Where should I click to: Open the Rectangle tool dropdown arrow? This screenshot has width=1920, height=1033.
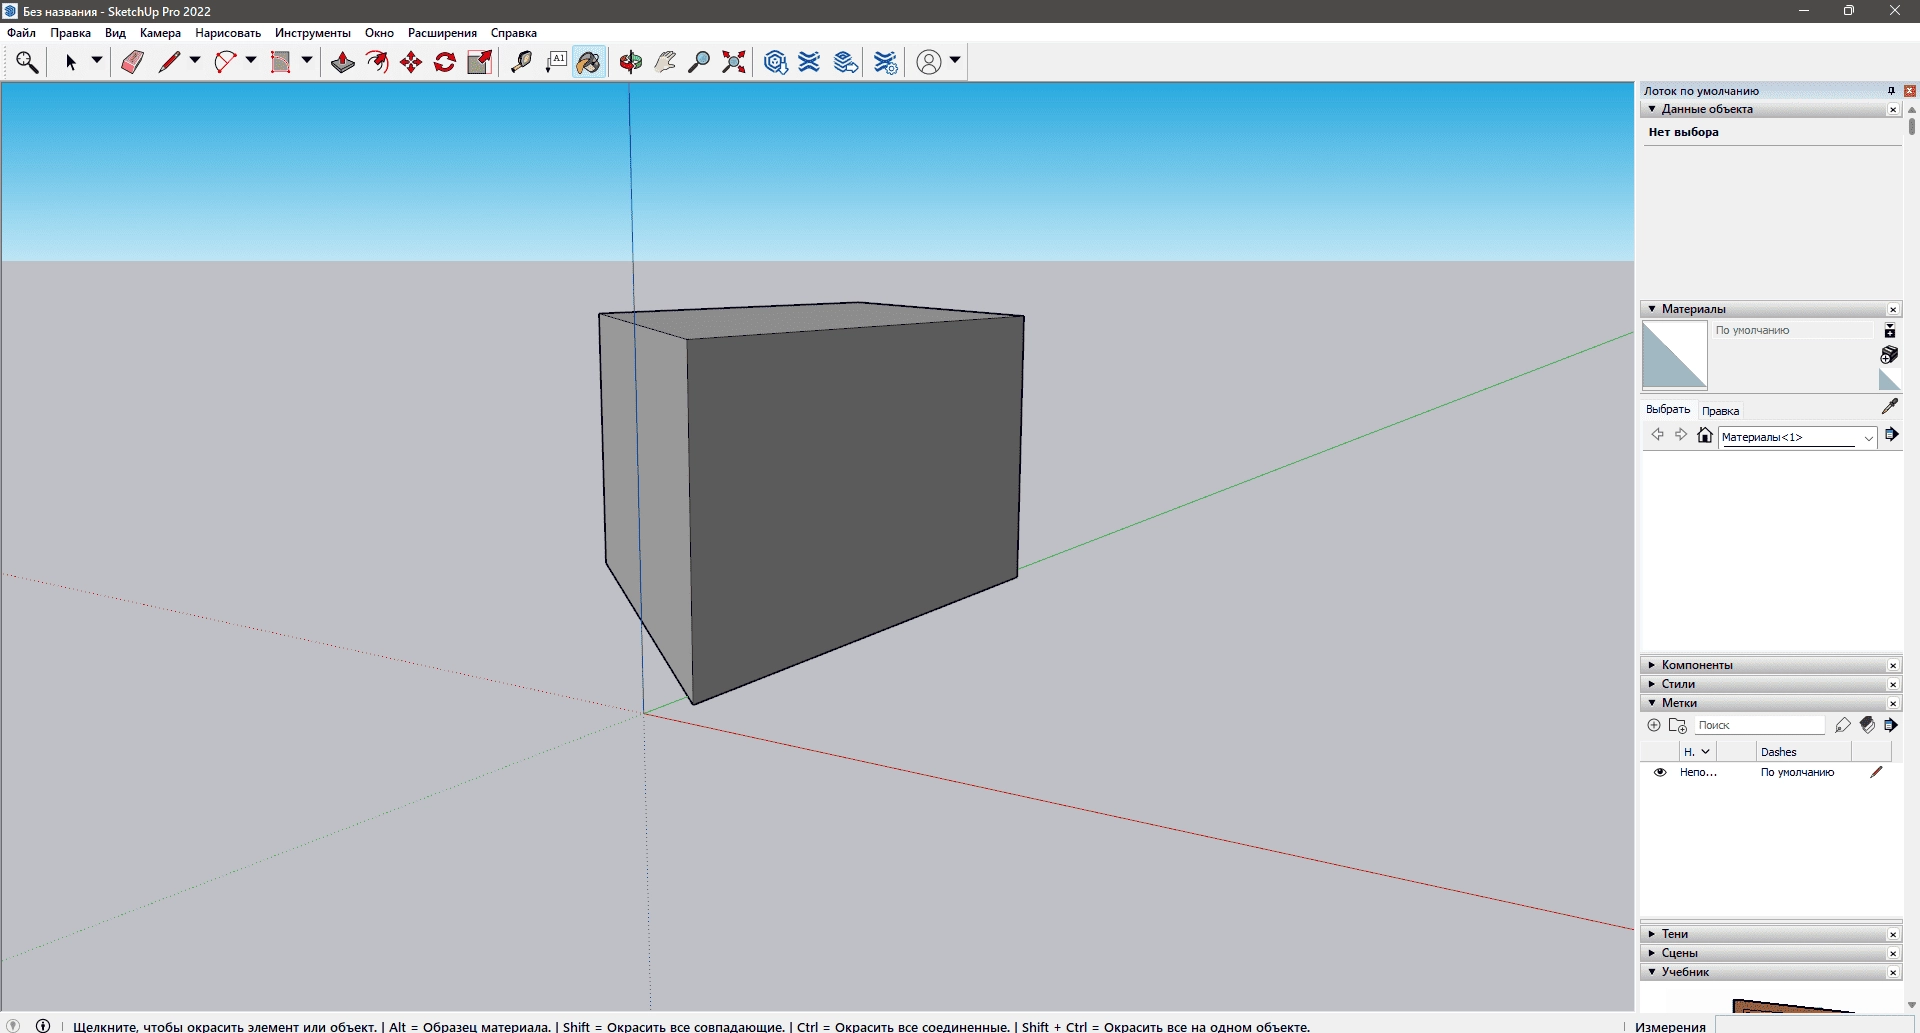pos(307,61)
